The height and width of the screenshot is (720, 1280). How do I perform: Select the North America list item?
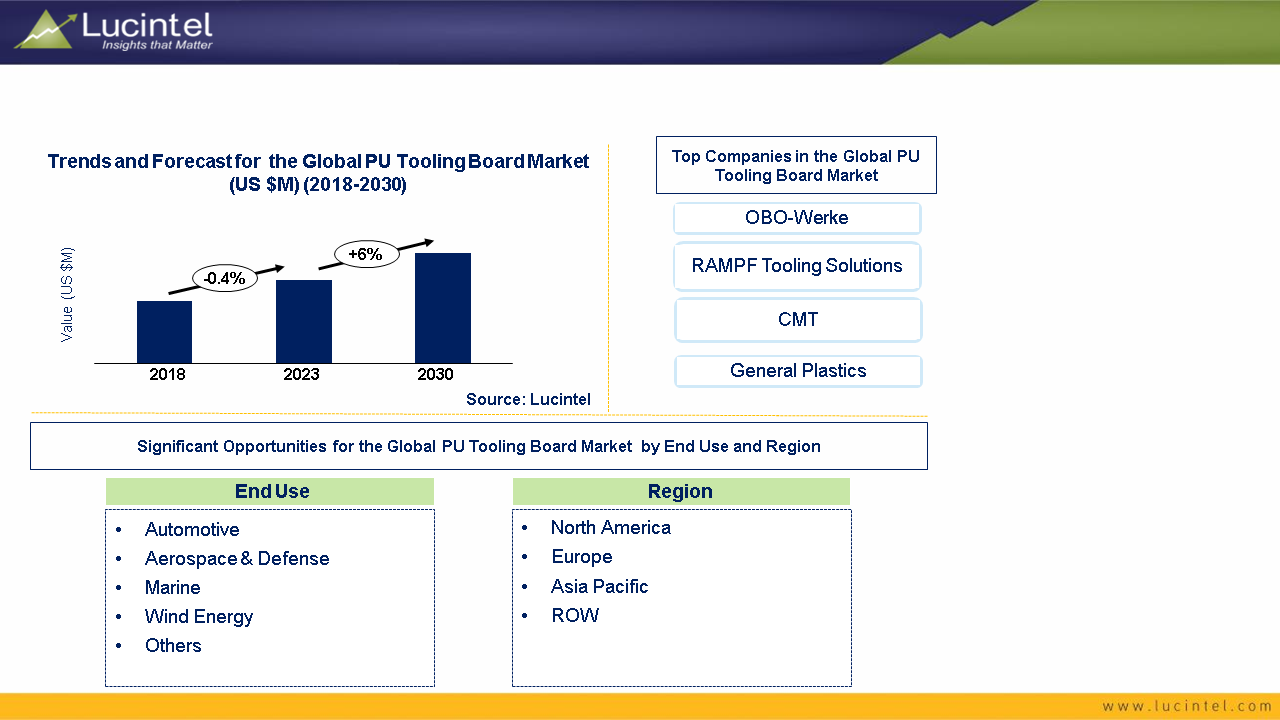coord(611,528)
